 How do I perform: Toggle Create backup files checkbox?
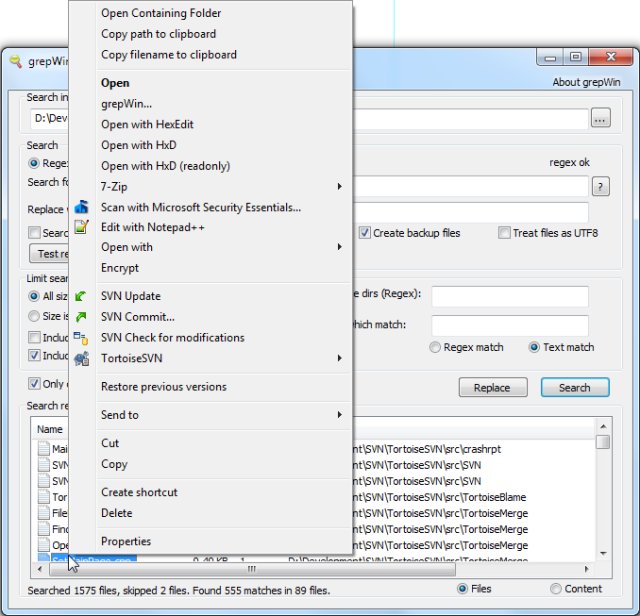364,233
